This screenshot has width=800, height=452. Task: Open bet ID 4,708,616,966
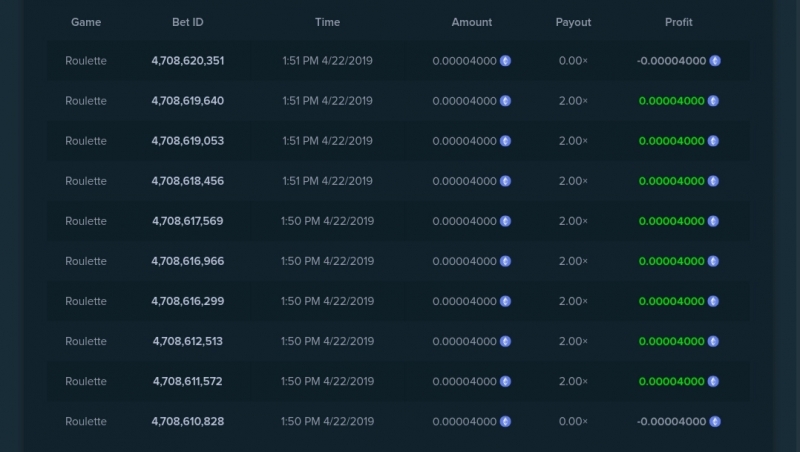(188, 261)
